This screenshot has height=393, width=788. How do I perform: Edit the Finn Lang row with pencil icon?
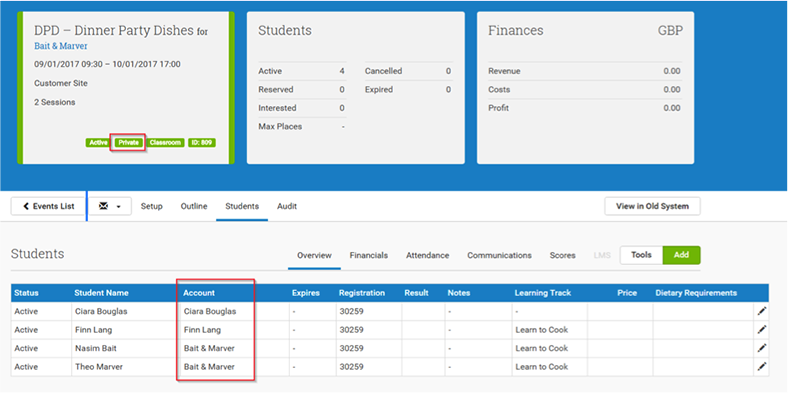tap(762, 330)
